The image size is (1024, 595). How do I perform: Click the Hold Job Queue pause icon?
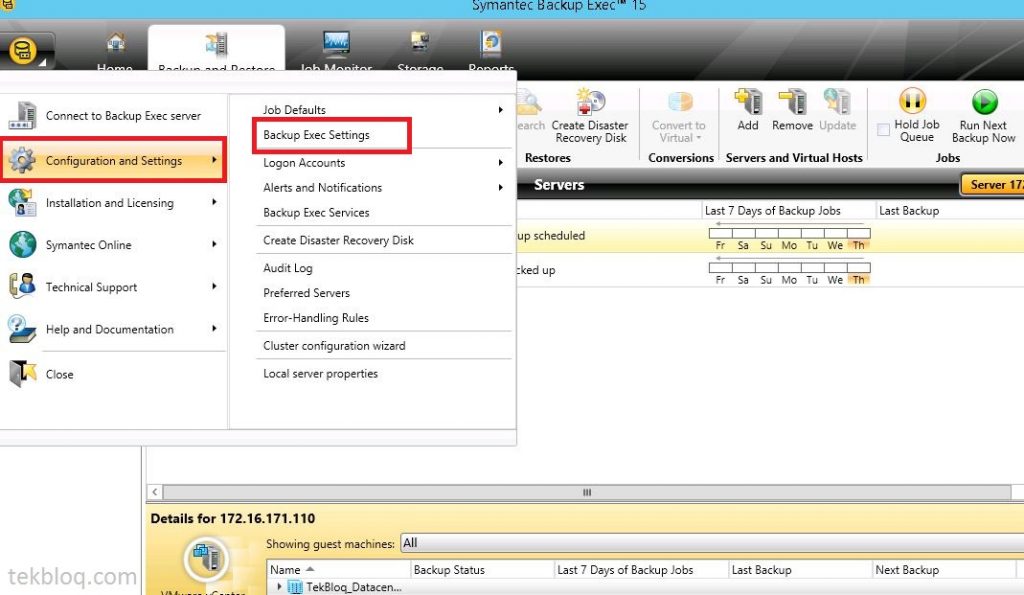pyautogui.click(x=913, y=101)
